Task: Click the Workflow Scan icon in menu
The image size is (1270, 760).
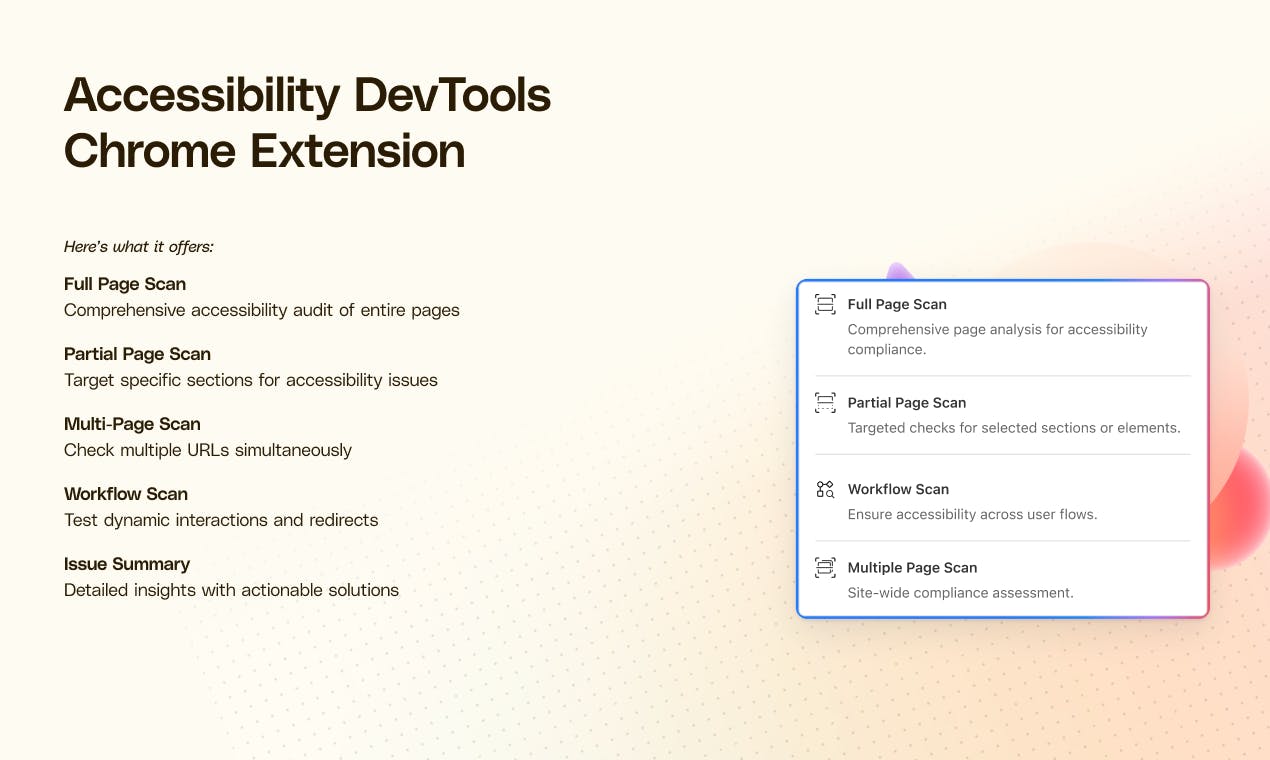Action: pos(825,489)
